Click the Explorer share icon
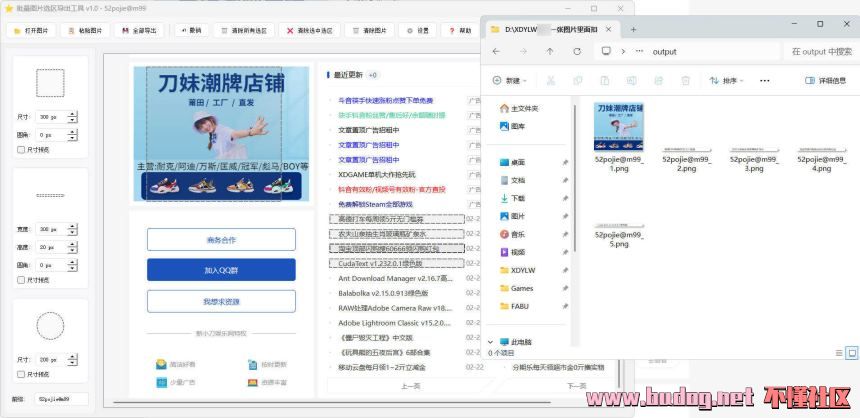Image resolution: width=860 pixels, height=418 pixels. (658, 81)
